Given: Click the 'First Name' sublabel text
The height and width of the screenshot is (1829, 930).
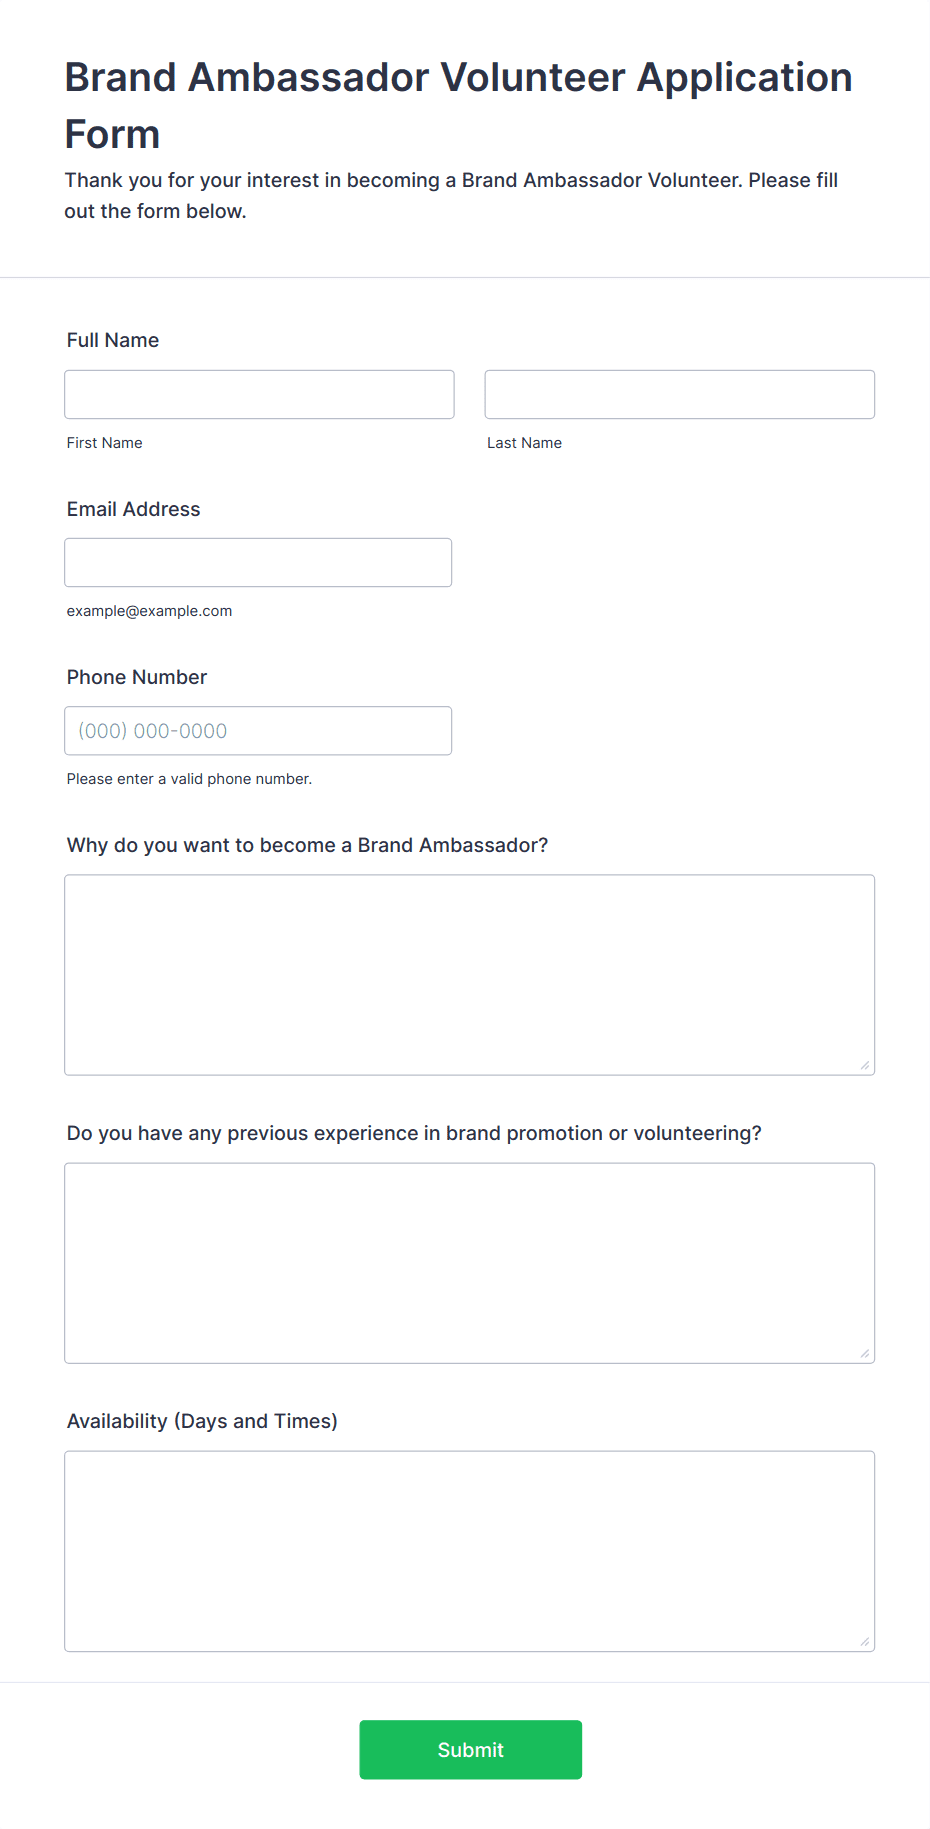Looking at the screenshot, I should (105, 443).
